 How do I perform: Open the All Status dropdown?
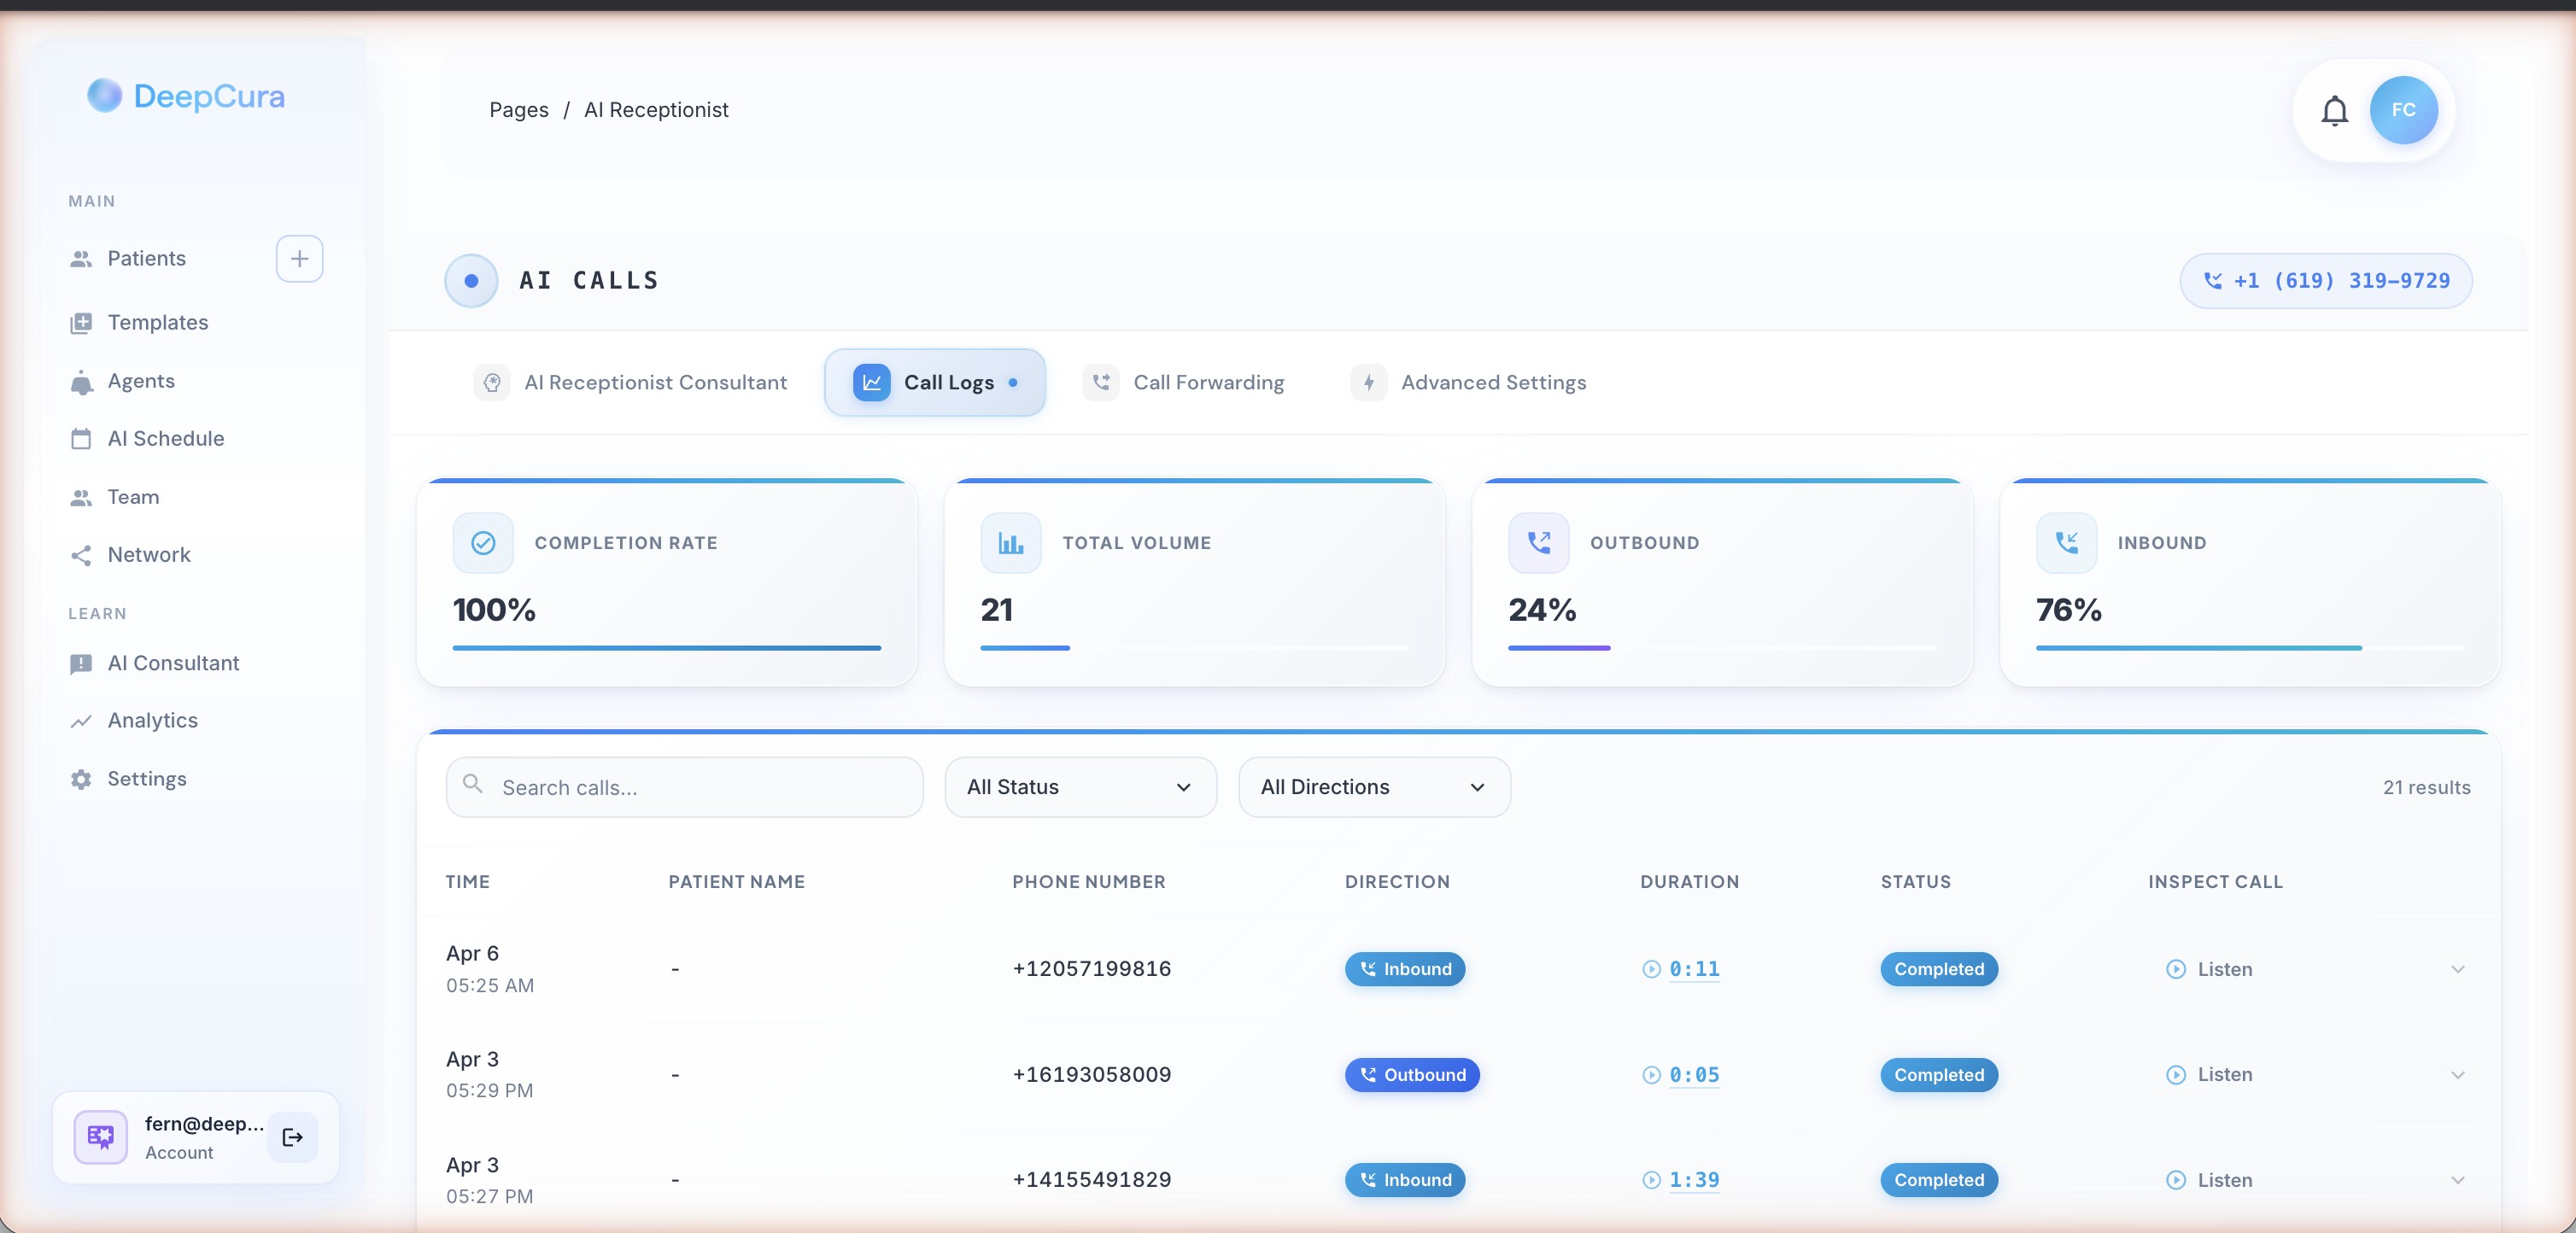pos(1080,787)
